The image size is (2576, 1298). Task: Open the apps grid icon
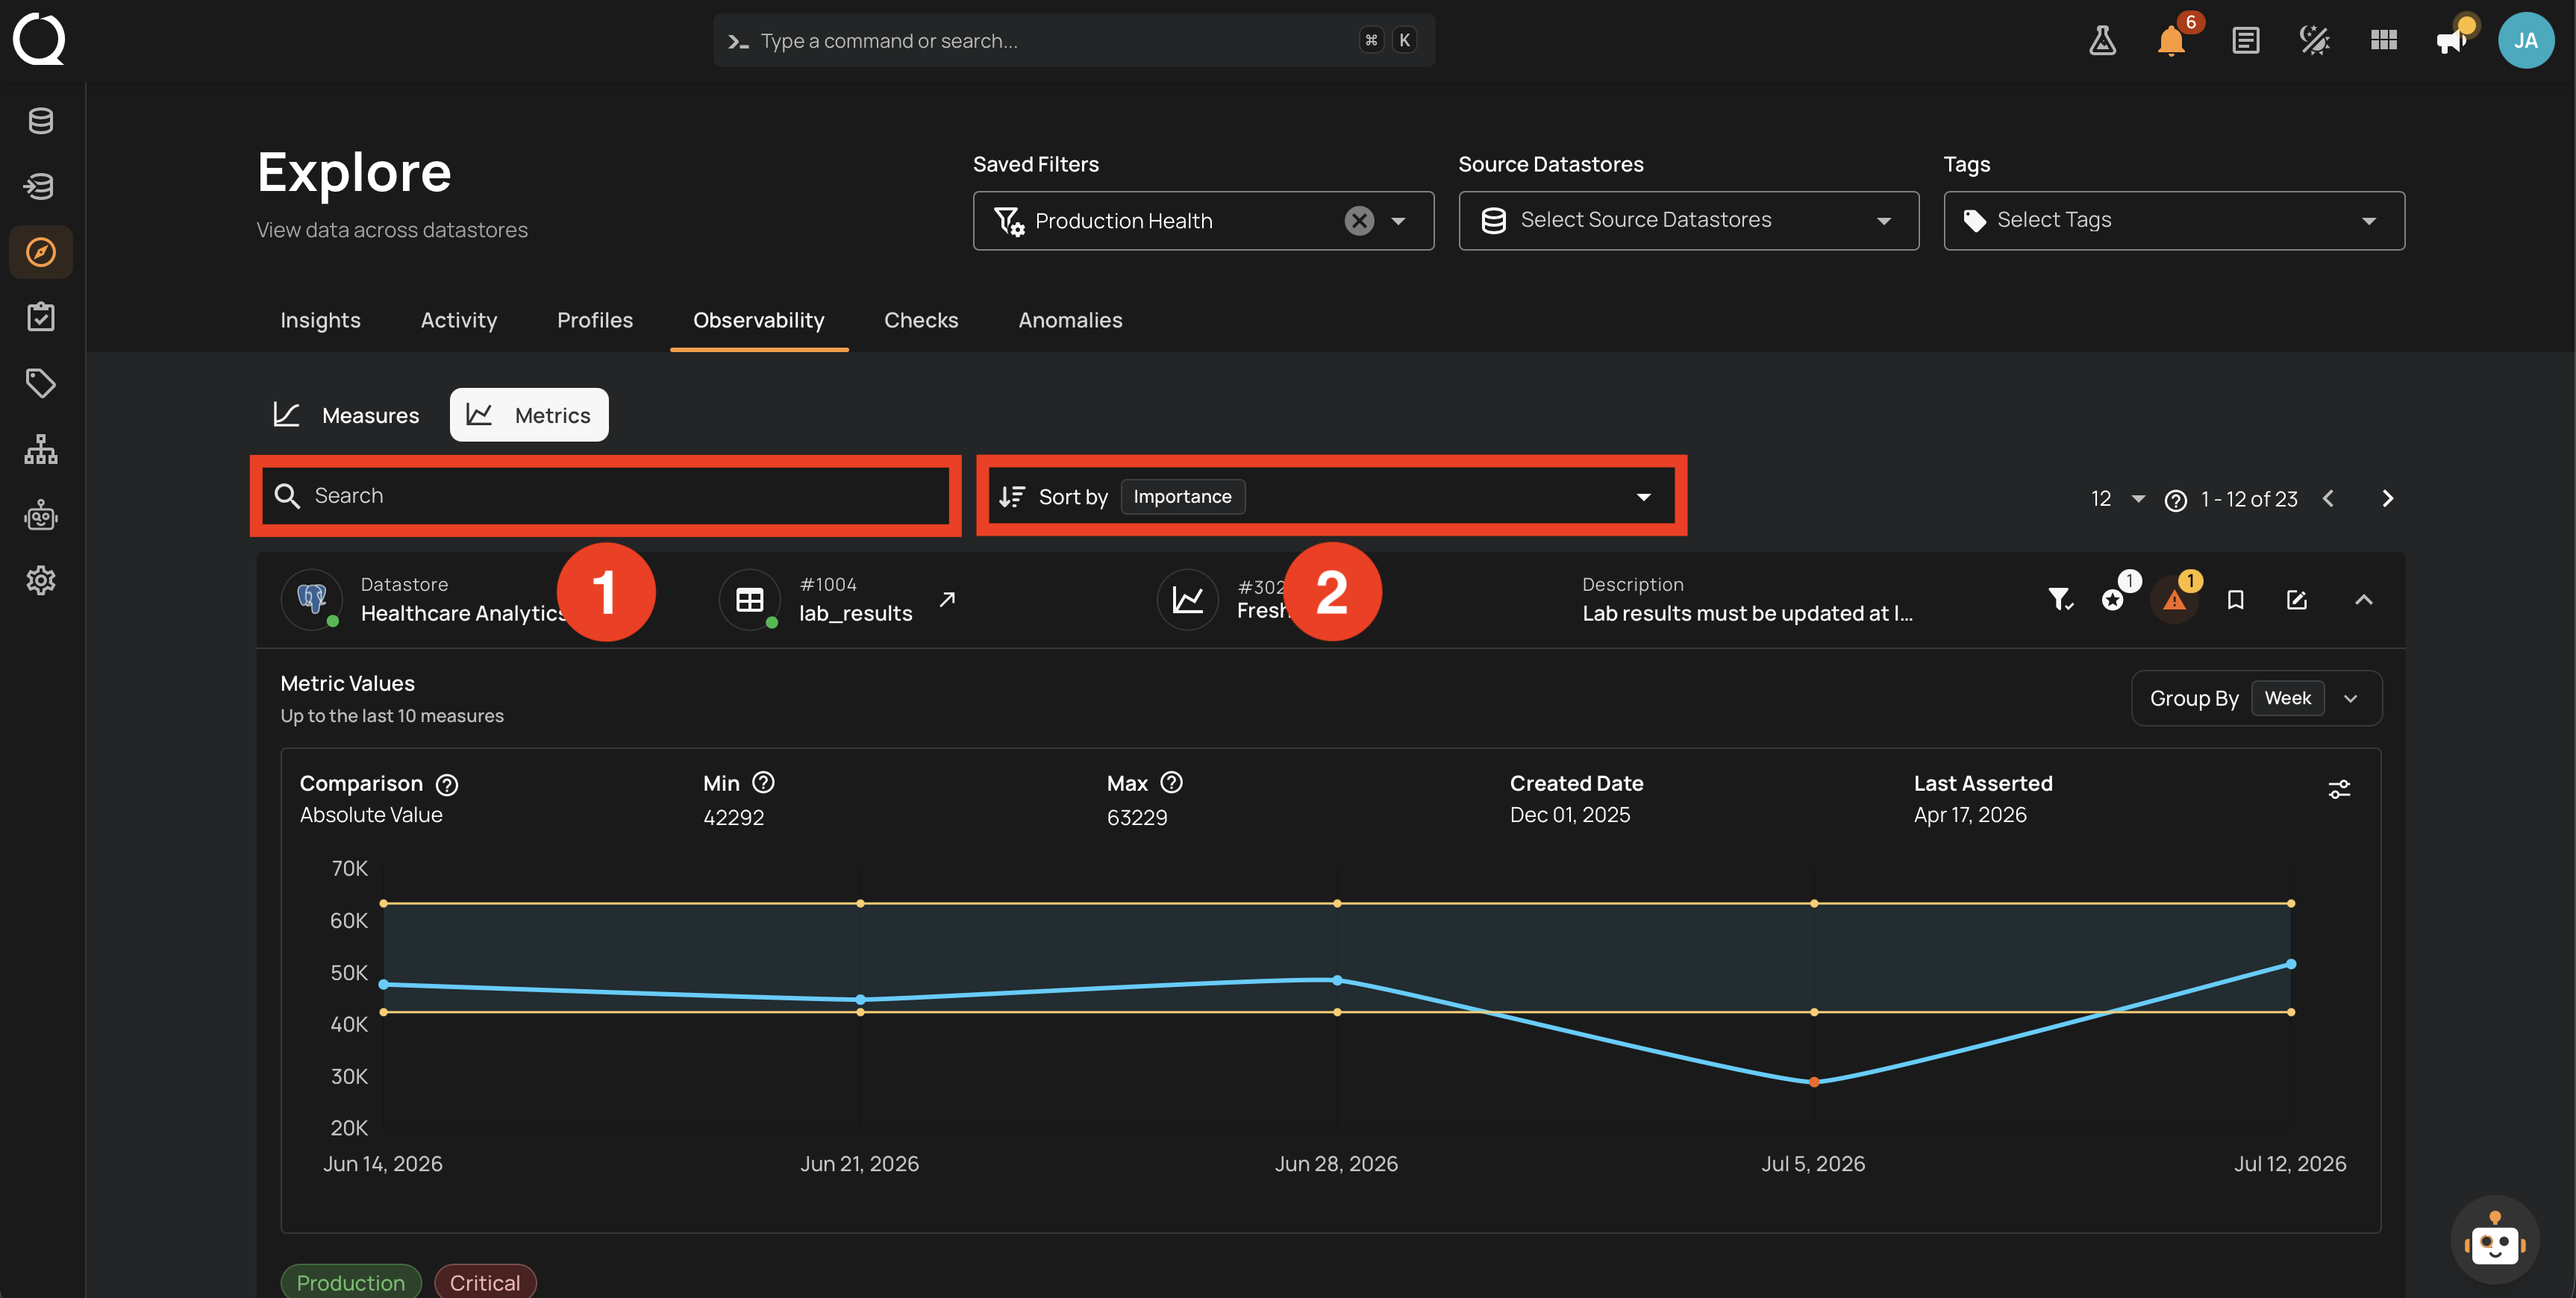pos(2384,41)
